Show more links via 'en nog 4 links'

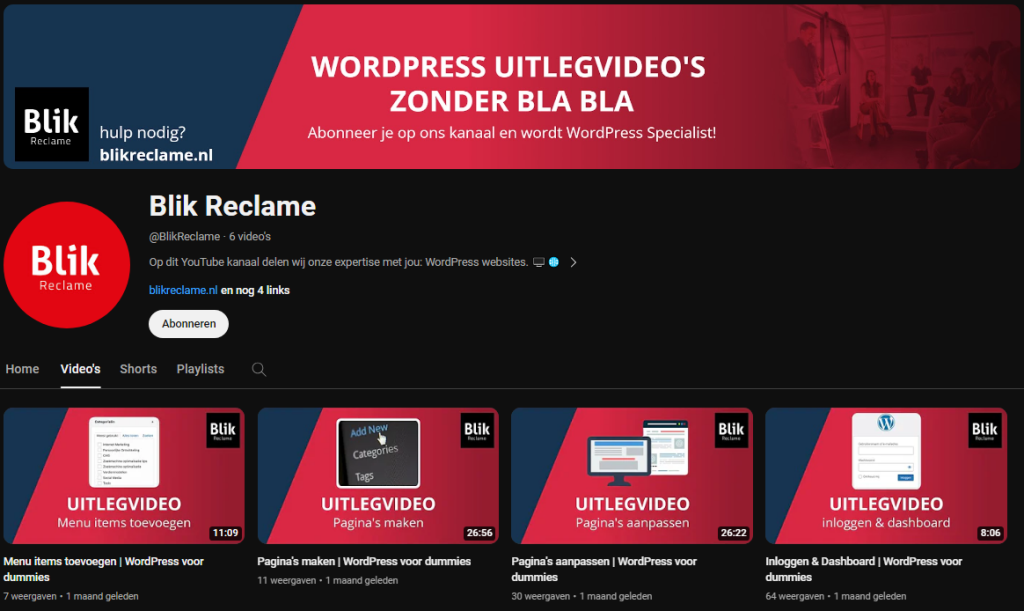point(256,290)
